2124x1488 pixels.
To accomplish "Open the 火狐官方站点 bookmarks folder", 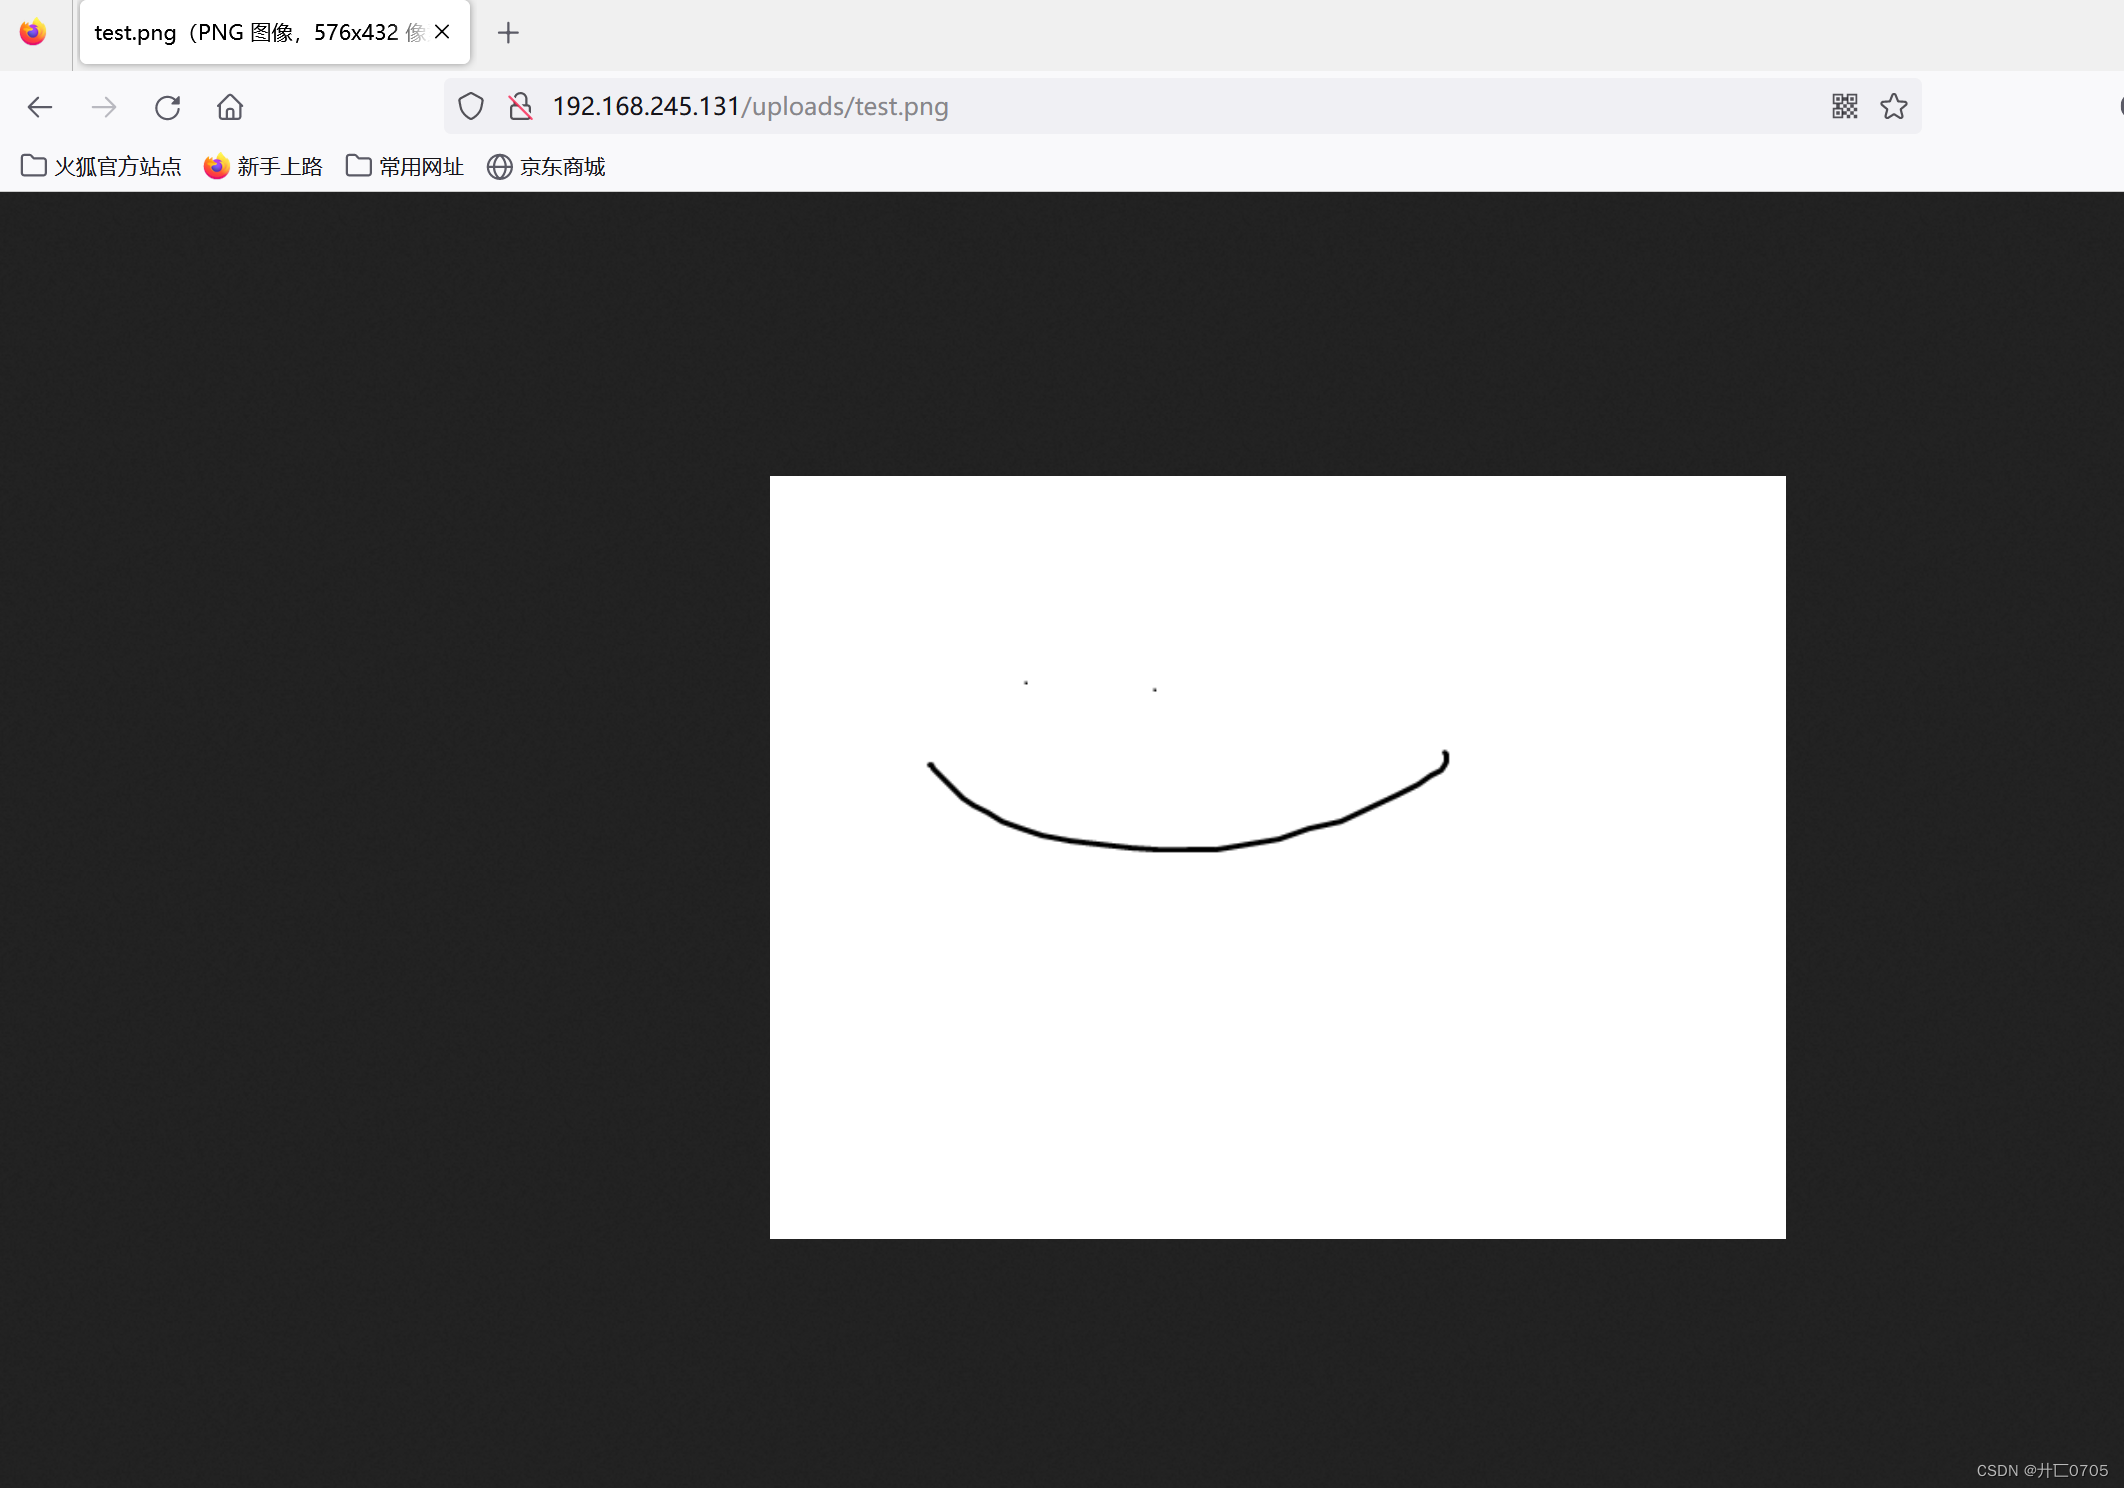I will pos(117,167).
